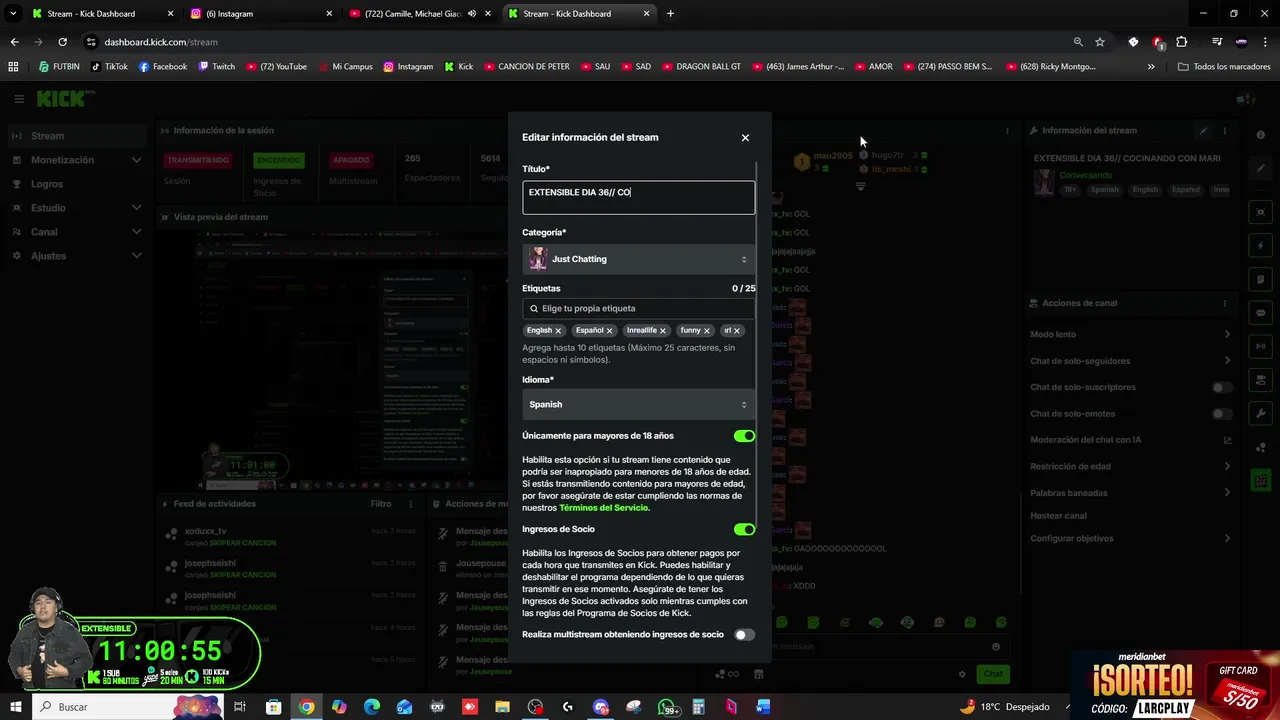The height and width of the screenshot is (720, 1280).
Task: Remove the Español tag
Action: point(609,331)
